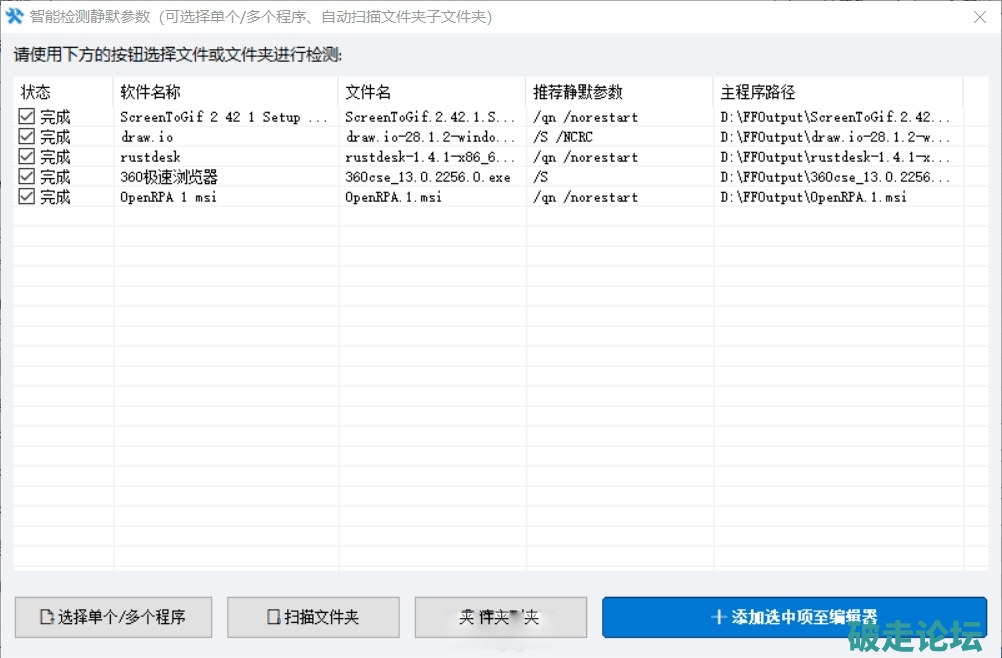Screen dimensions: 1002x658
Task: Click the plus icon on 添加选中项至编辑器 button
Action: click(718, 617)
